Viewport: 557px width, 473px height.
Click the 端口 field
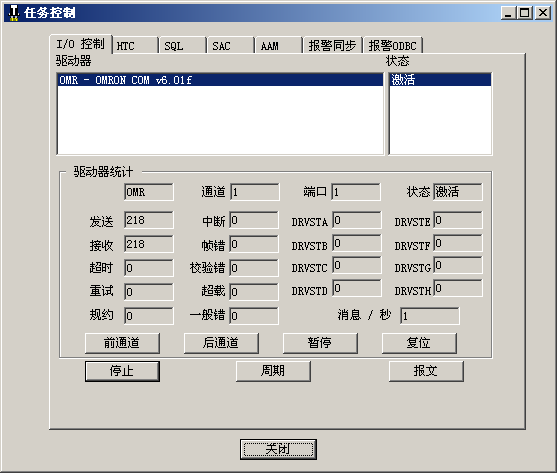[x=356, y=192]
